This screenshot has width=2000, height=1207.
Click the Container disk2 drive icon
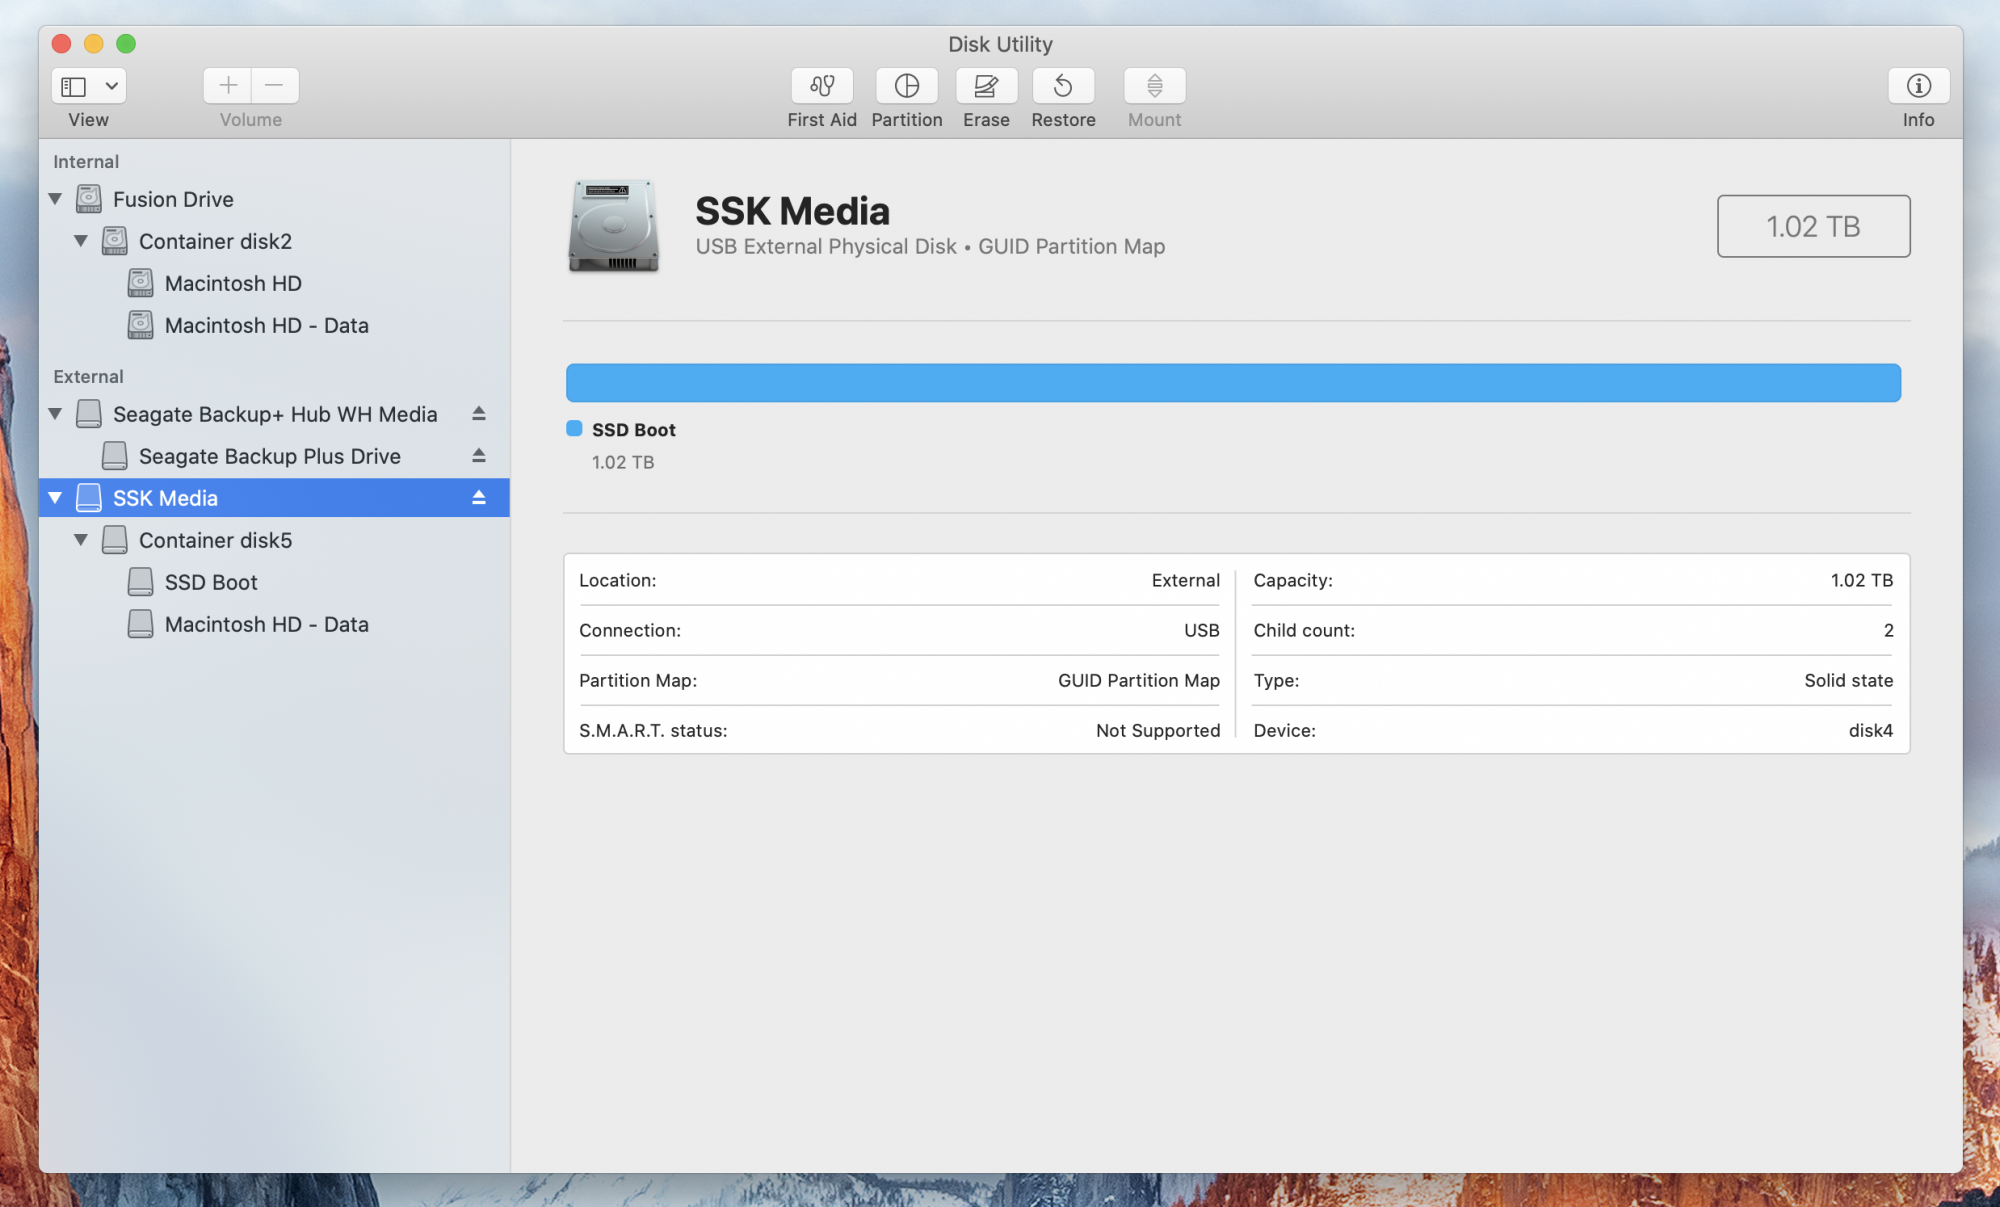(x=115, y=241)
